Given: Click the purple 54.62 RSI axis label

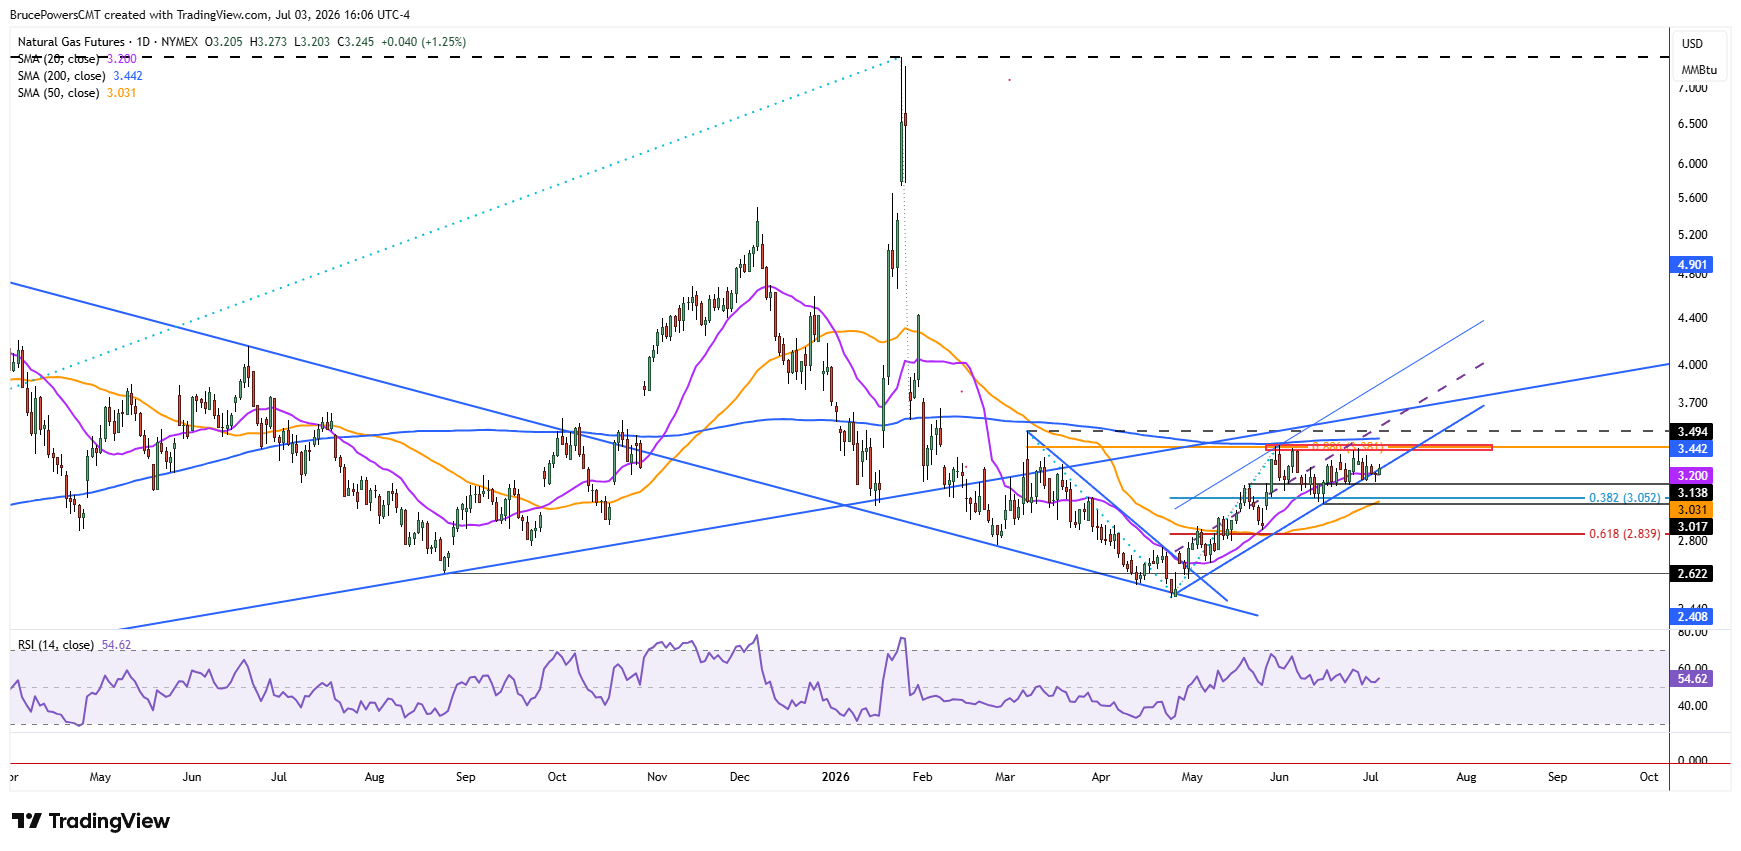Looking at the screenshot, I should (x=1692, y=679).
